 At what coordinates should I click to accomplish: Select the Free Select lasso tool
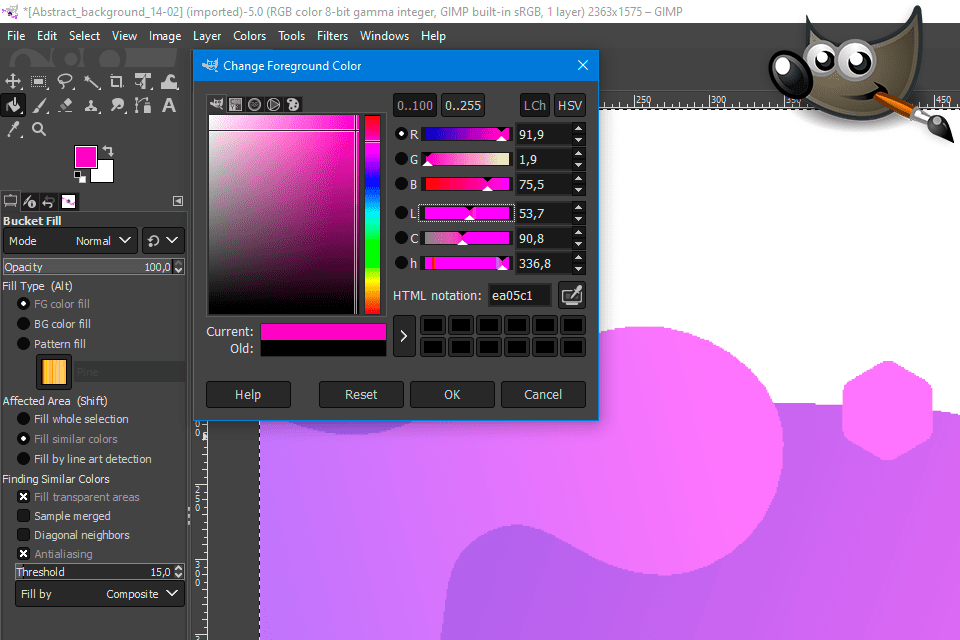tap(66, 81)
